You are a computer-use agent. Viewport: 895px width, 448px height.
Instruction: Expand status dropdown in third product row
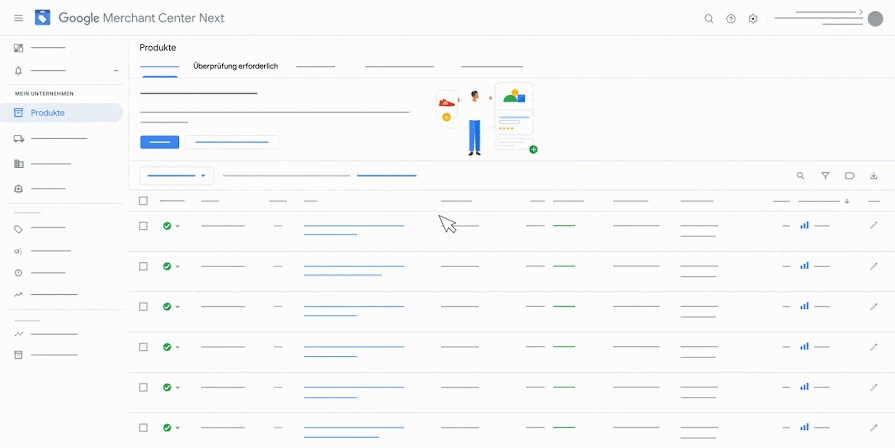[x=178, y=307]
